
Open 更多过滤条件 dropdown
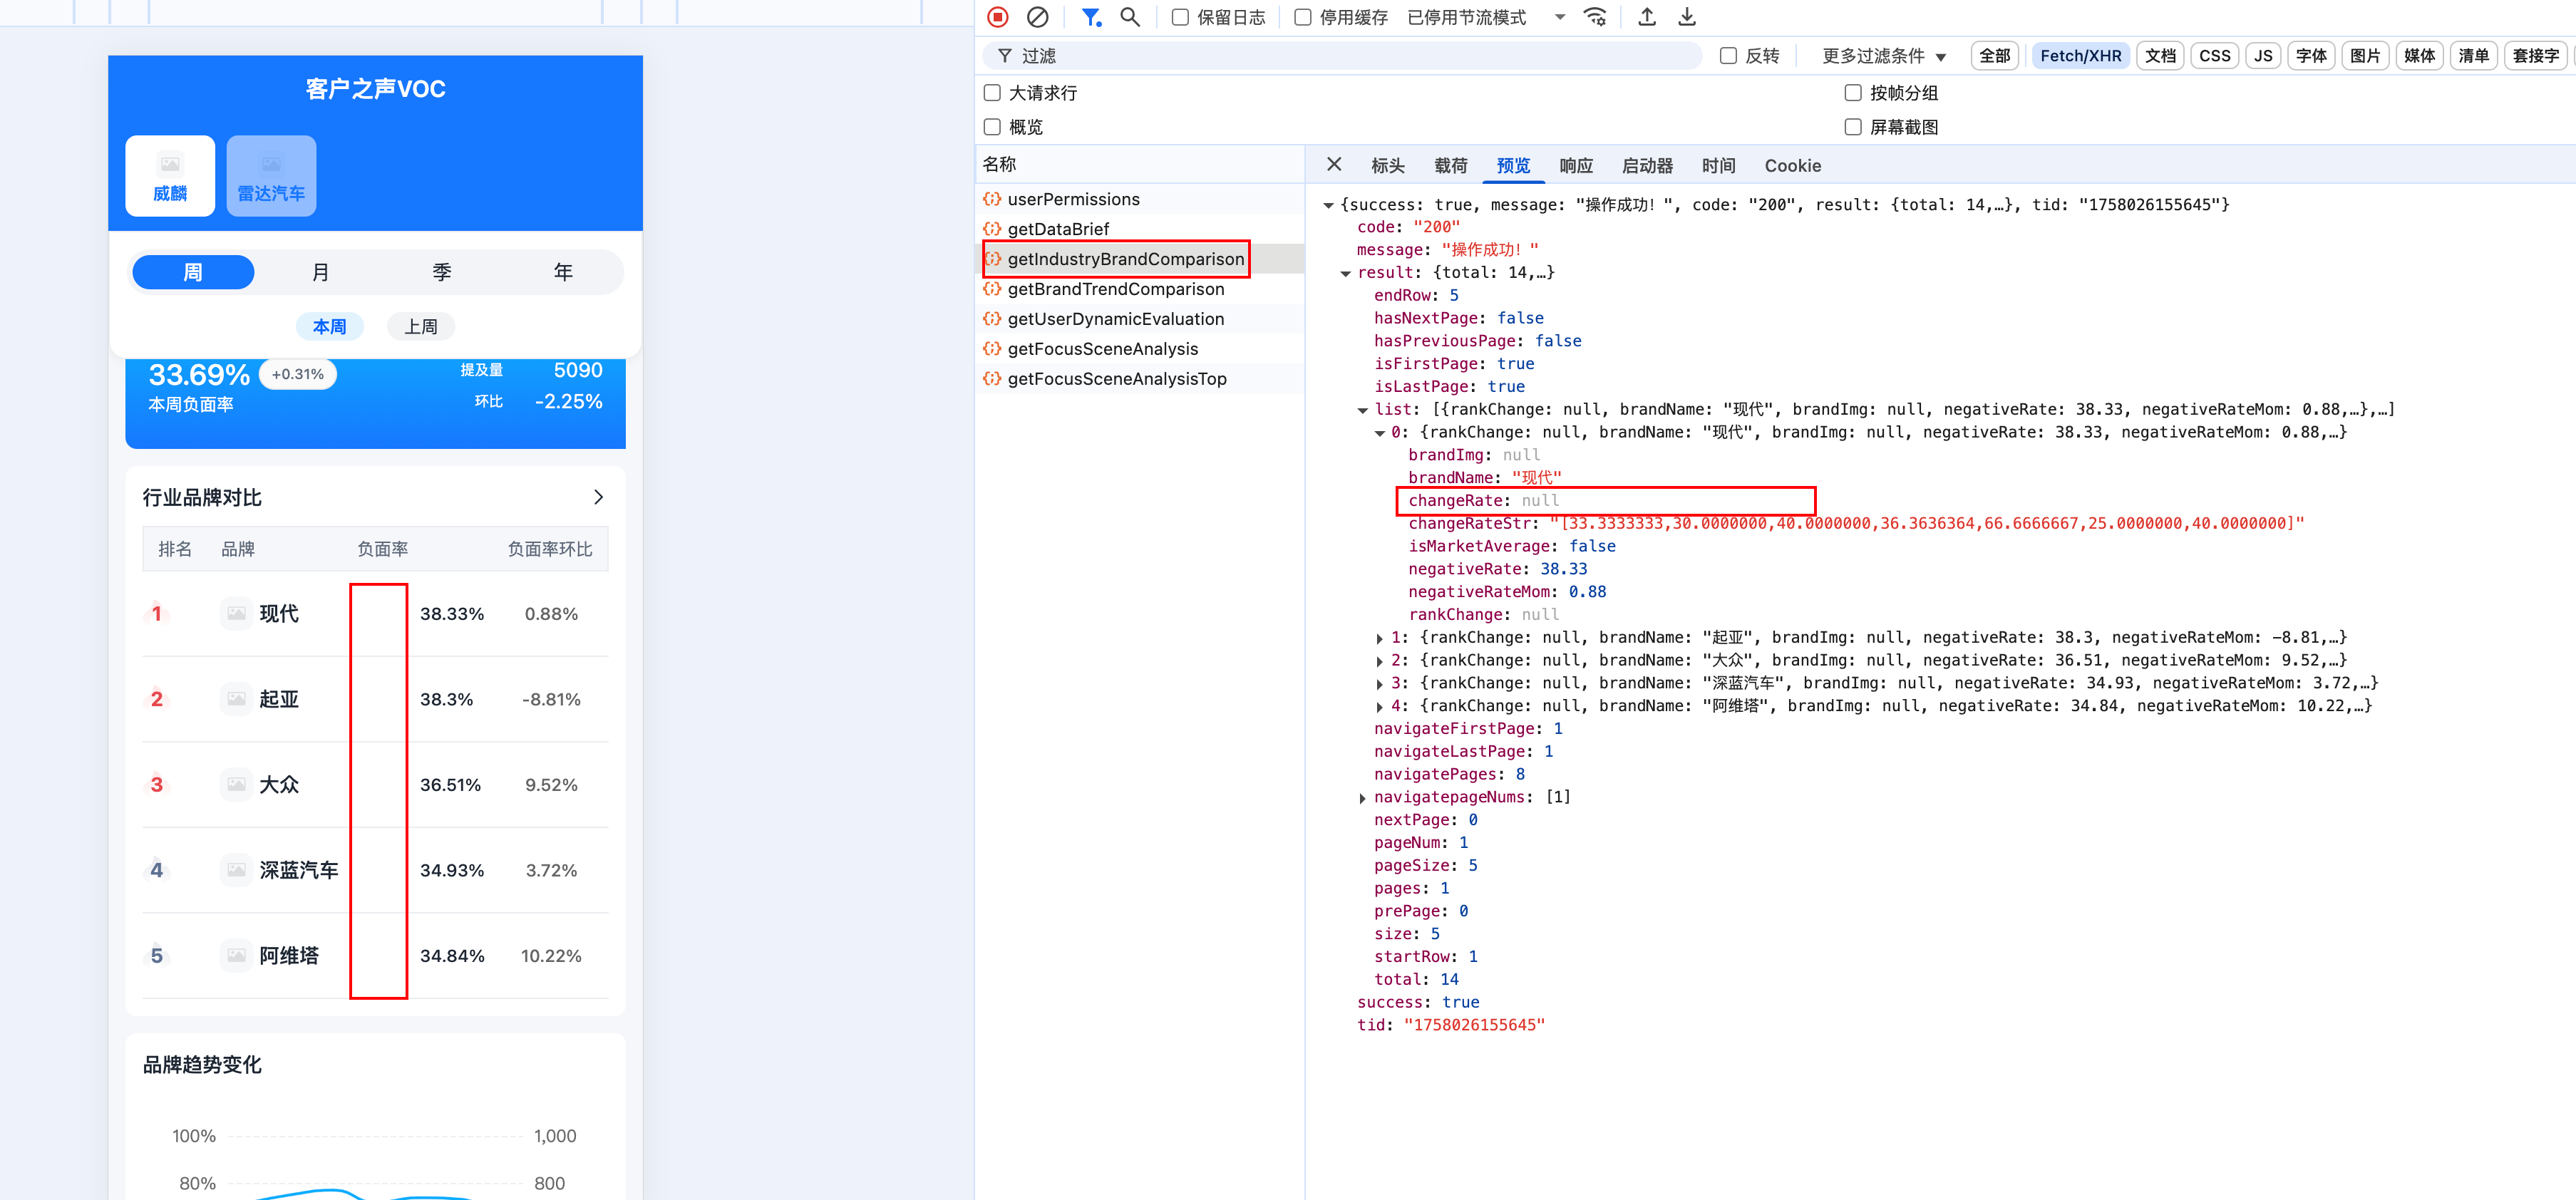[1884, 56]
